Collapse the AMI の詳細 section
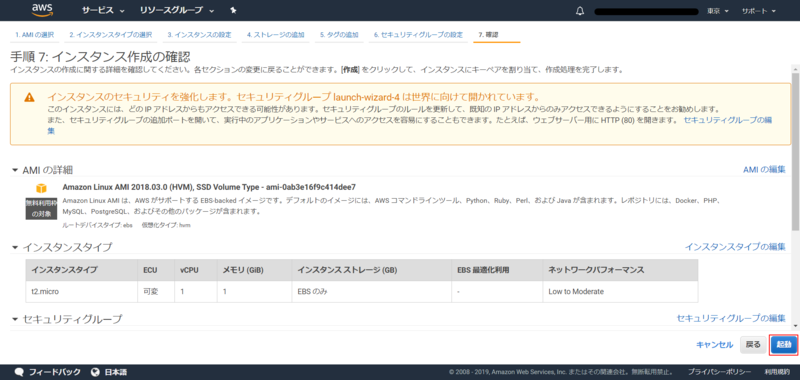Screen dimensions: 800x380 [x=15, y=169]
